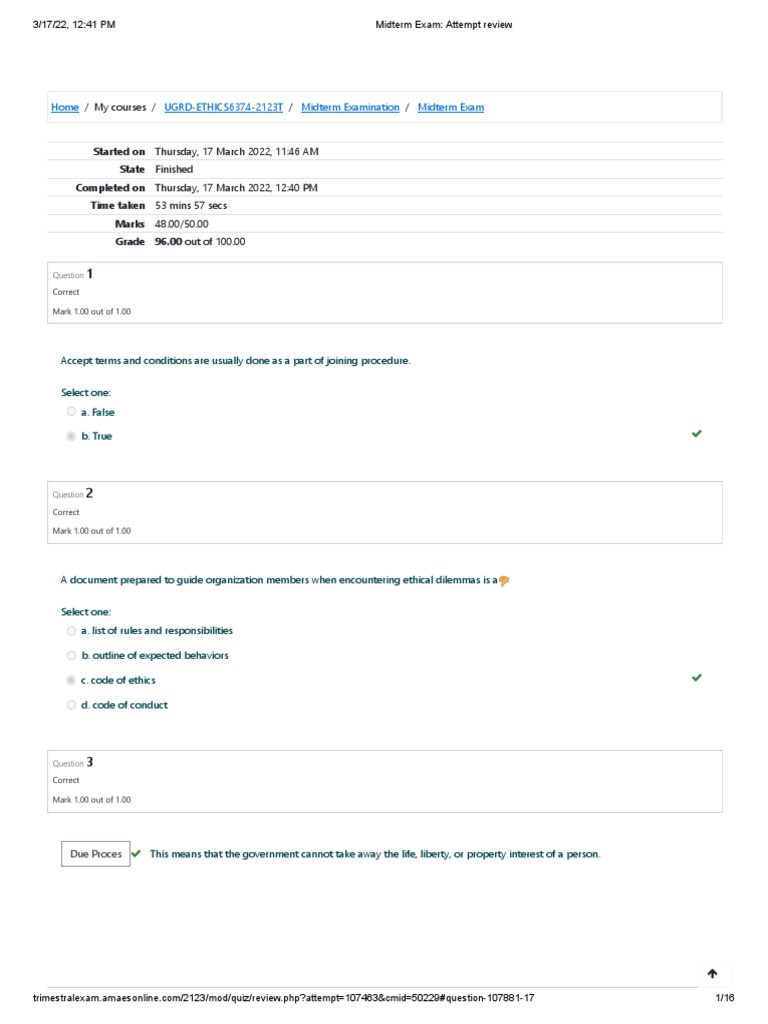Select the 'c. code of ethics' radio button
This screenshot has height=1024, width=768.
[x=71, y=680]
